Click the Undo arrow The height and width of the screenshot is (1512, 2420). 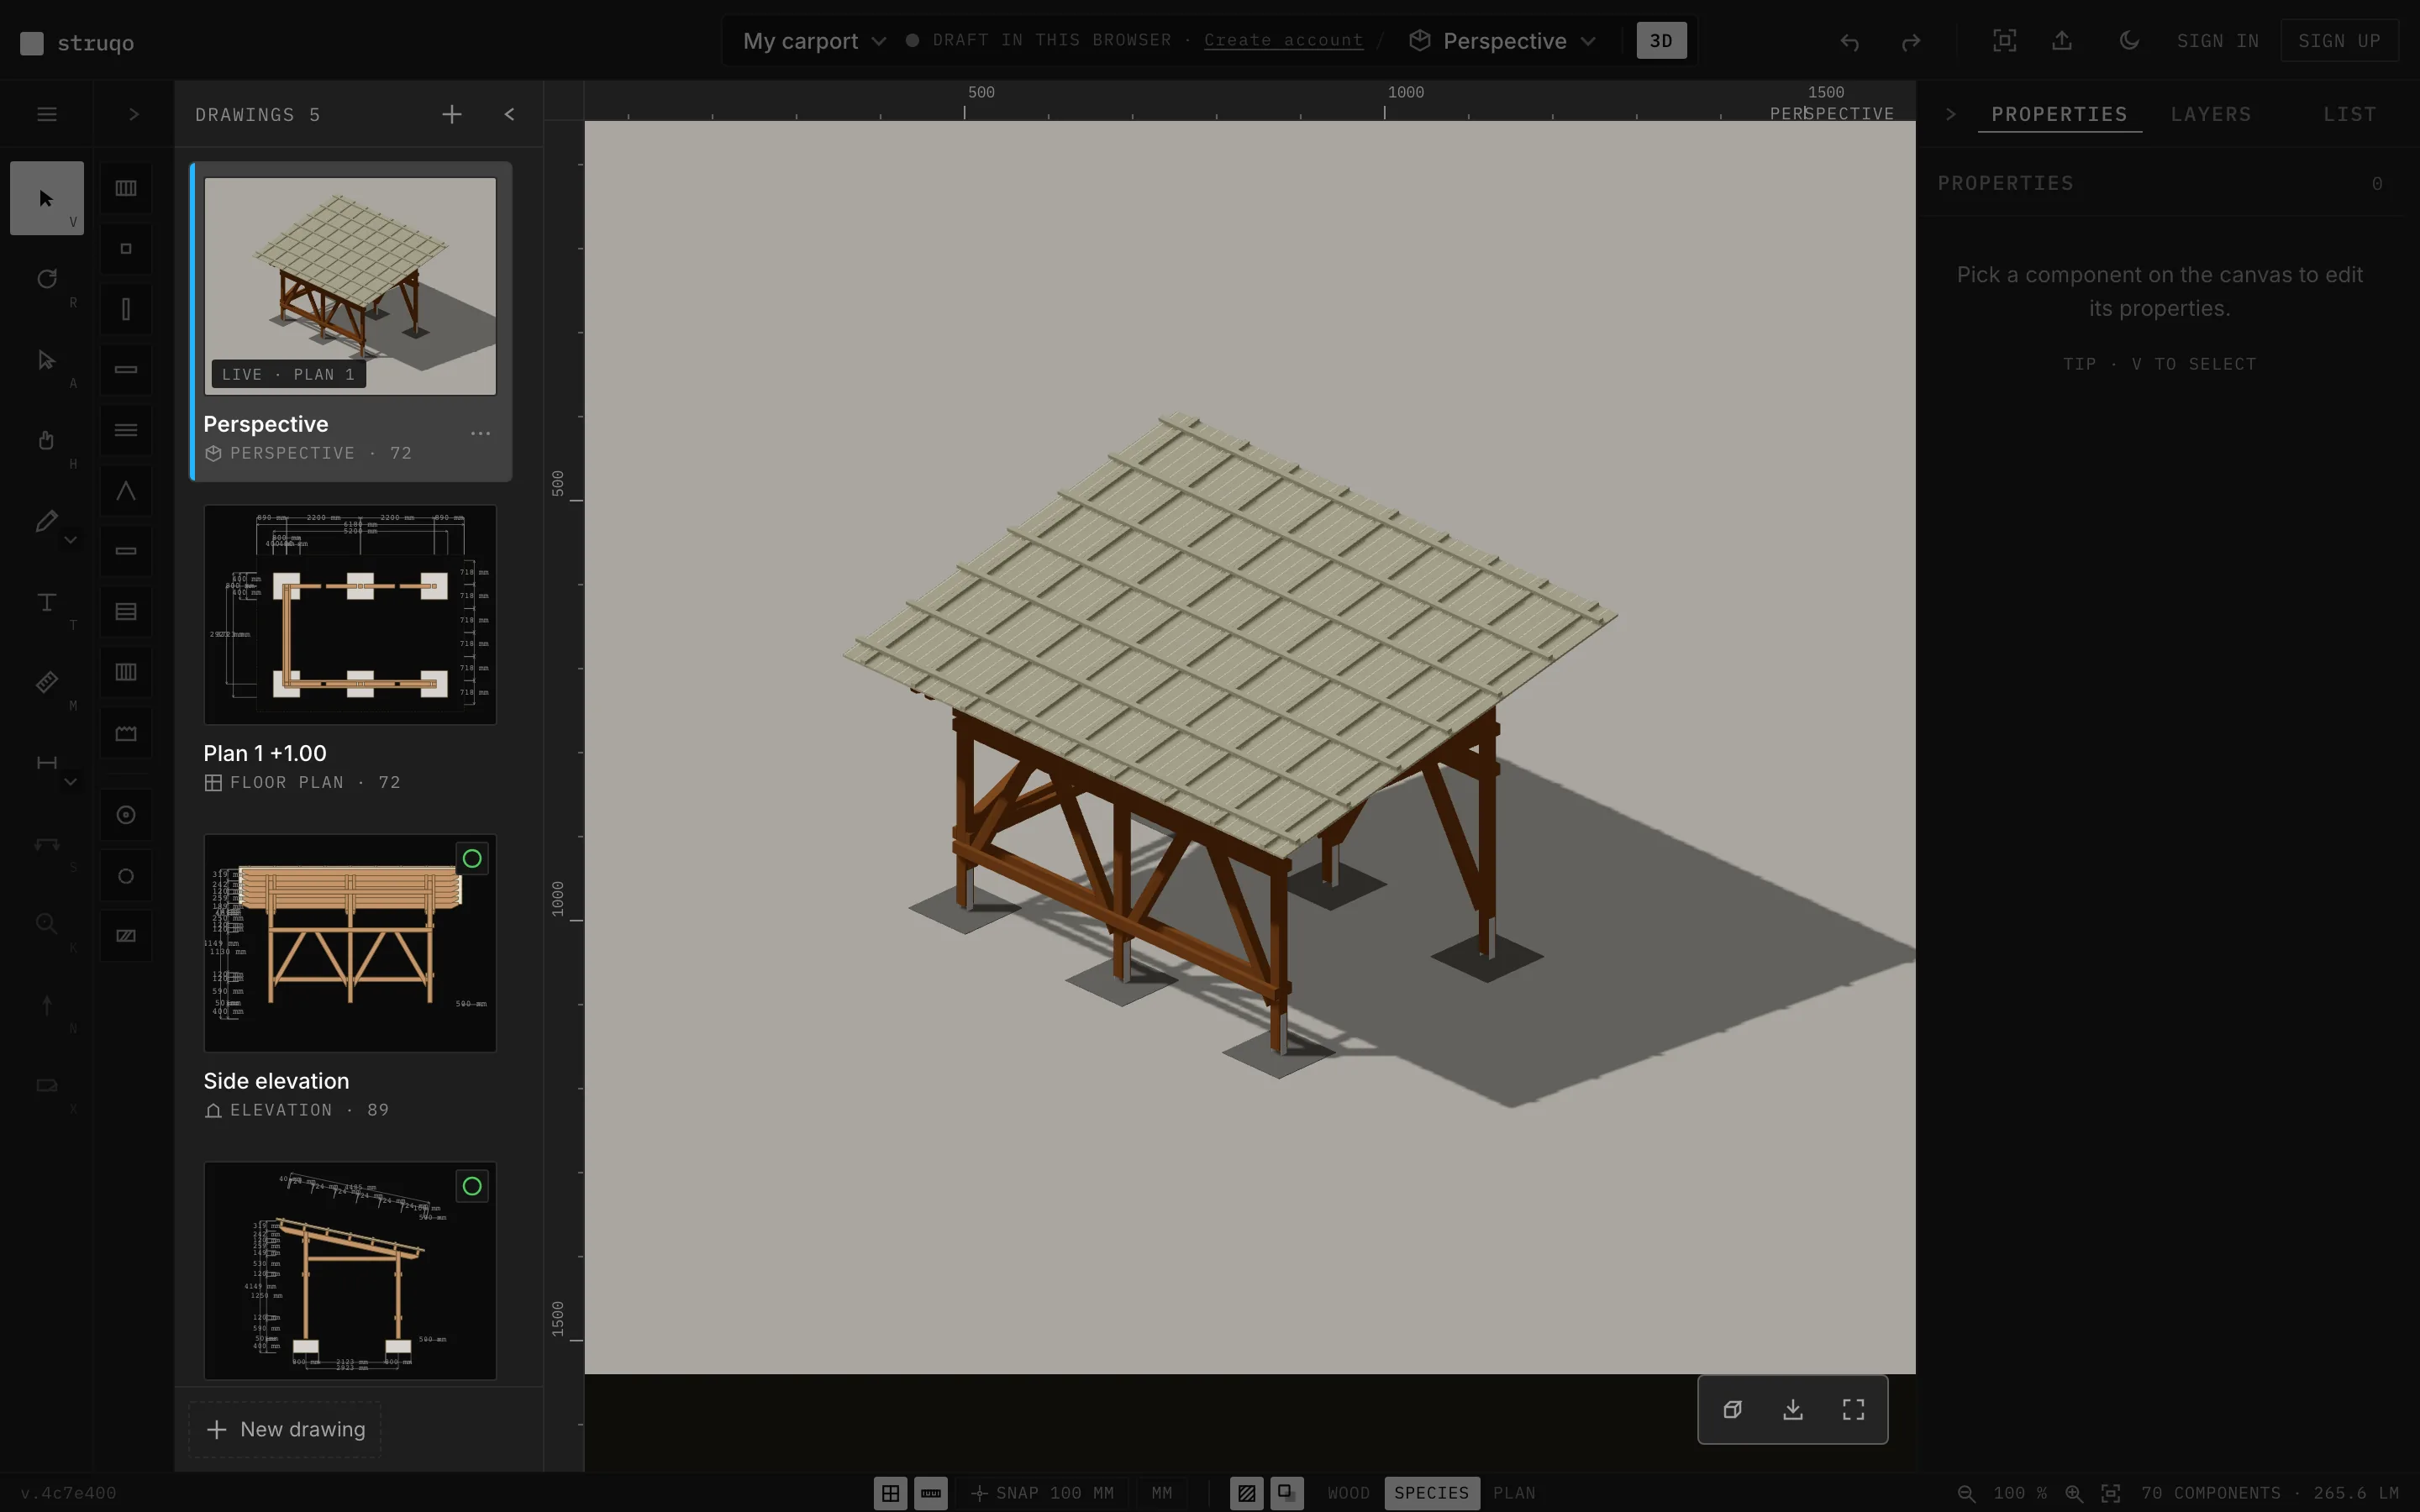1850,41
